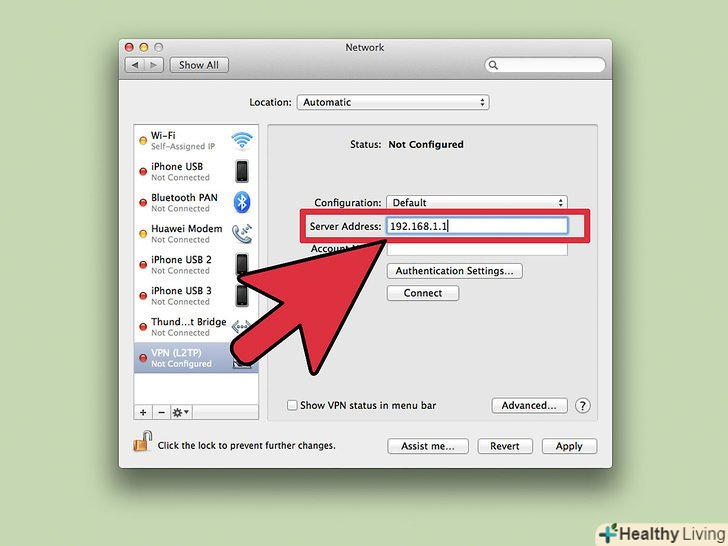Select iPhone USB 2 service
This screenshot has height=546, width=728.
point(196,265)
